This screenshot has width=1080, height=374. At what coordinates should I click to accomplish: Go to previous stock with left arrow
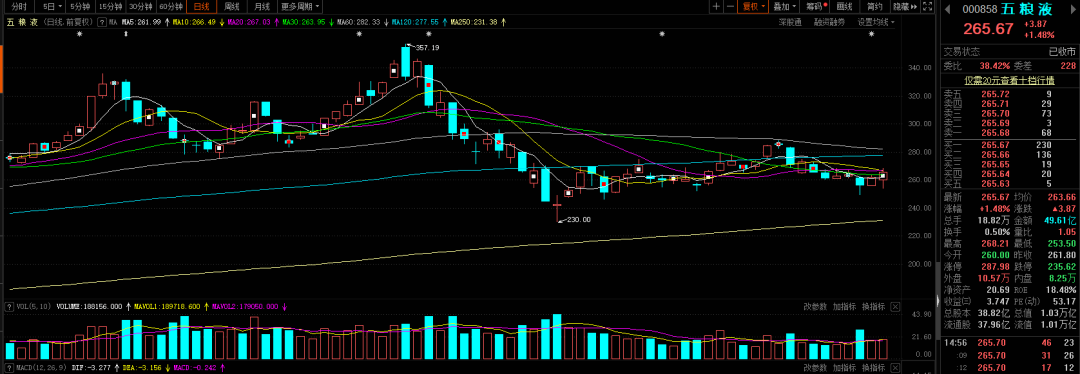pyautogui.click(x=947, y=9)
